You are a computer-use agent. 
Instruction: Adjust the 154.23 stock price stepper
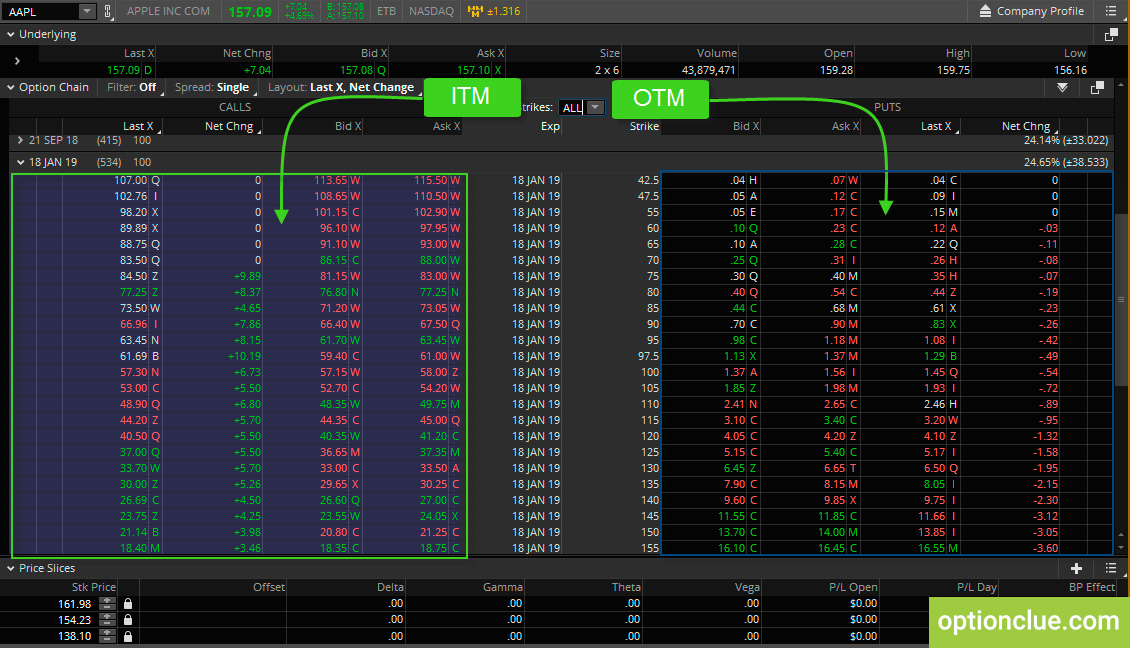107,620
